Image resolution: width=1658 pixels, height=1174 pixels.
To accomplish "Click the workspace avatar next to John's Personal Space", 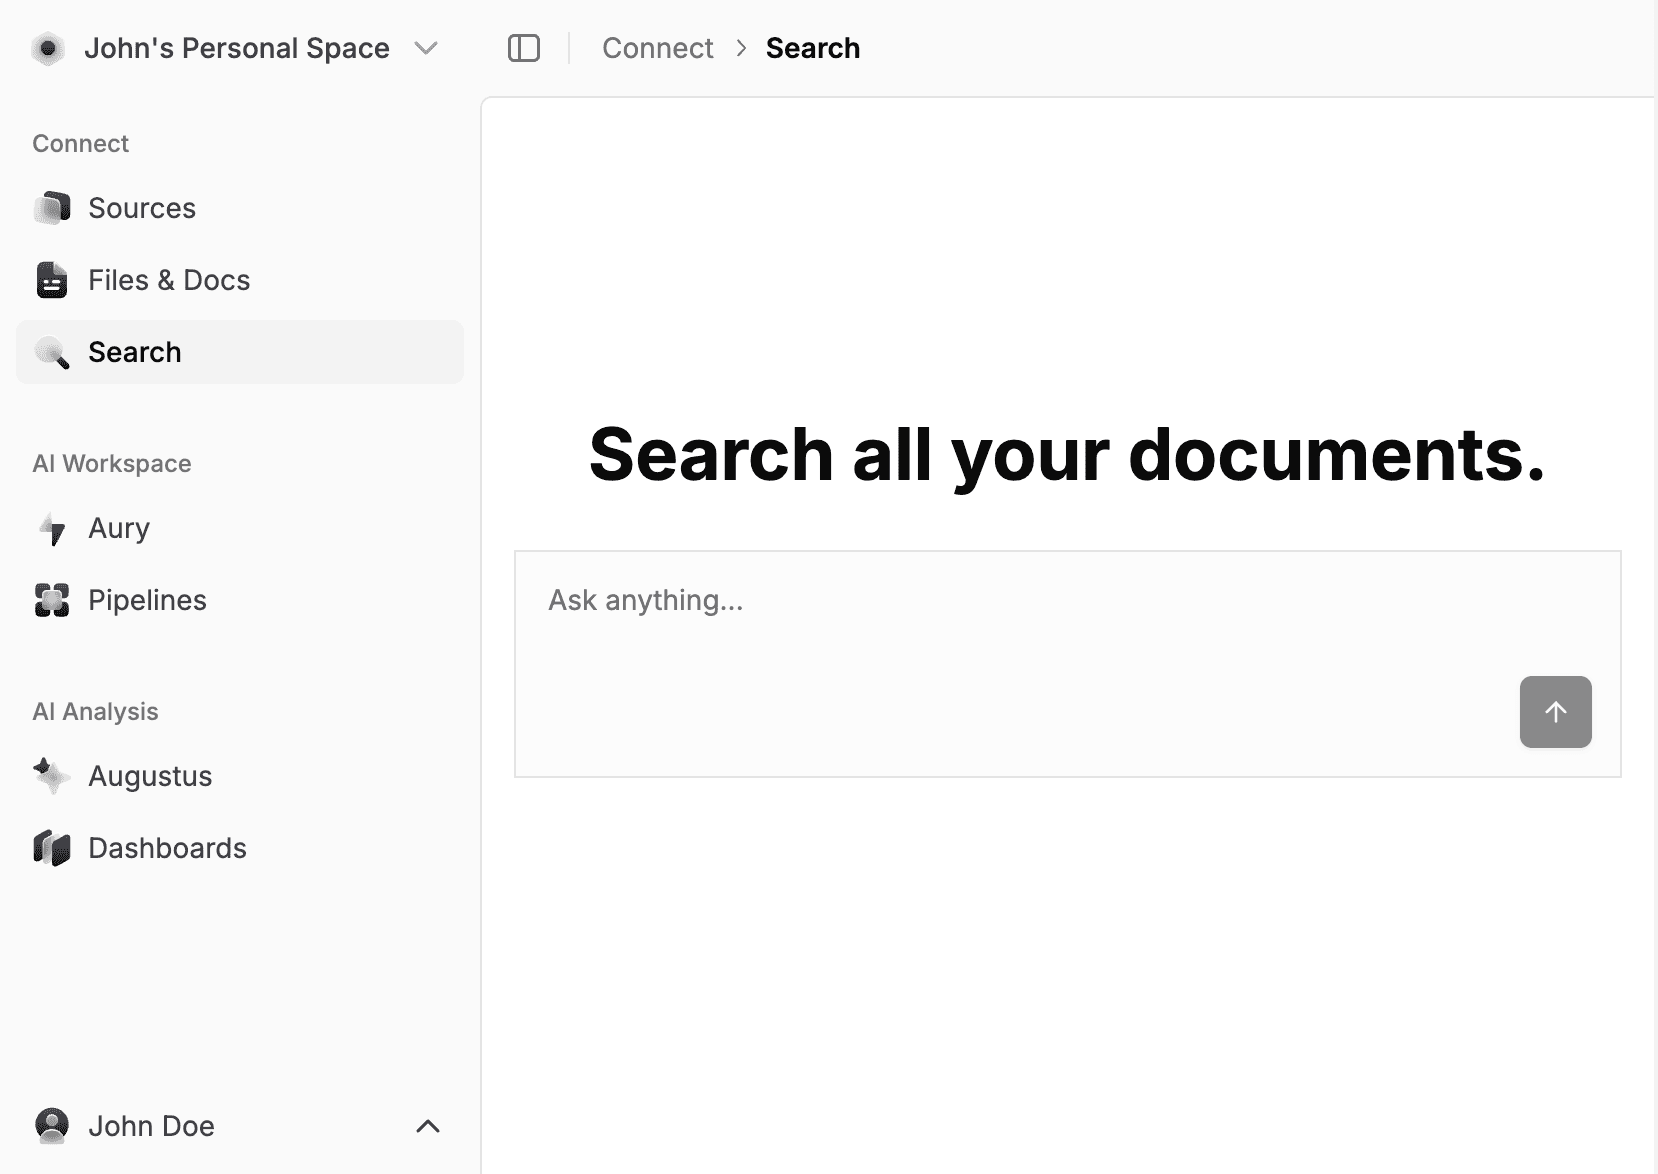I will pyautogui.click(x=47, y=47).
